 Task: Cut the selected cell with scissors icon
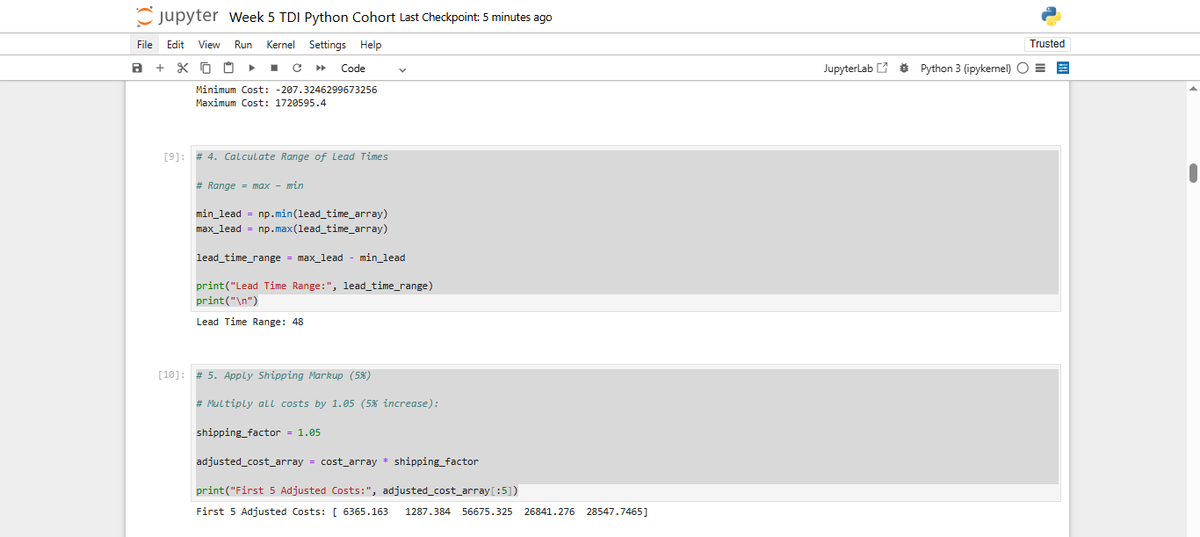pyautogui.click(x=182, y=69)
